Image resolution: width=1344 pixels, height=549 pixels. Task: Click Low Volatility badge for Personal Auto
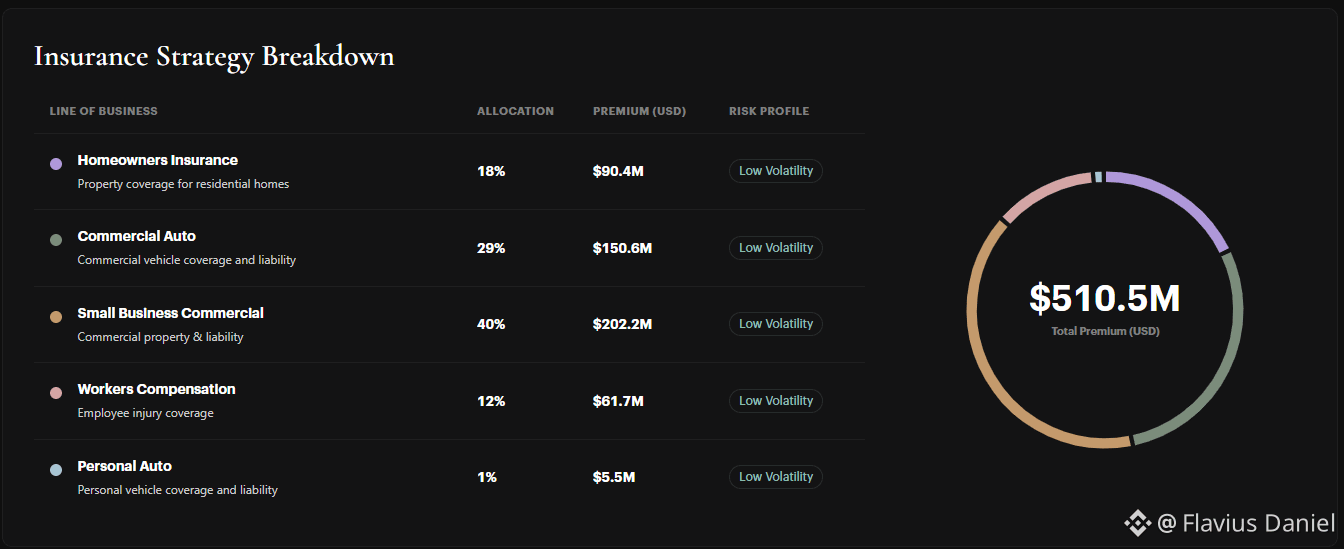776,477
